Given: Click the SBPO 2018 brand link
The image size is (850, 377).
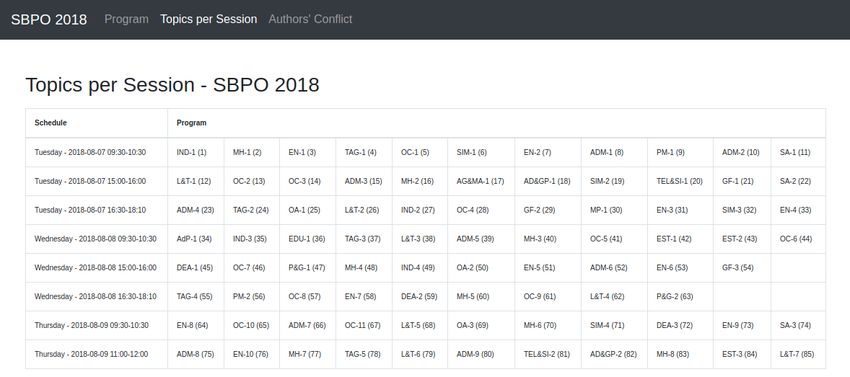Looking at the screenshot, I should (x=49, y=20).
